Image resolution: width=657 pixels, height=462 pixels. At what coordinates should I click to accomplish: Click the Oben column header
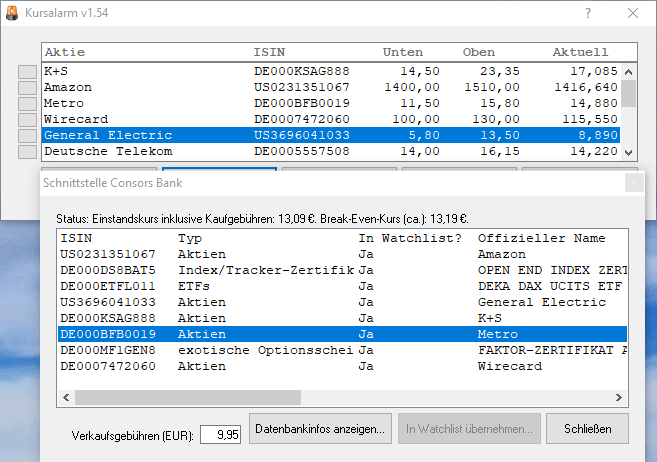479,52
